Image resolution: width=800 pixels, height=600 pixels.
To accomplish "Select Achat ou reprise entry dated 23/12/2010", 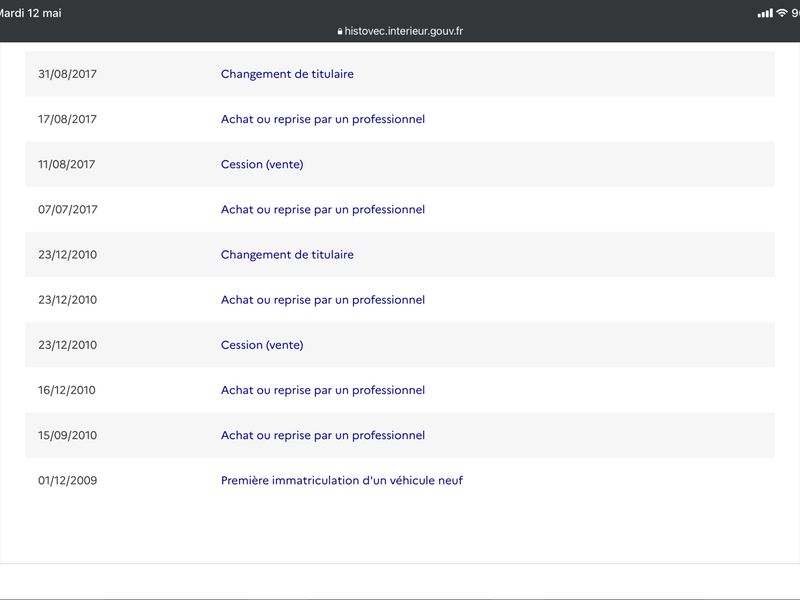I will click(x=322, y=299).
